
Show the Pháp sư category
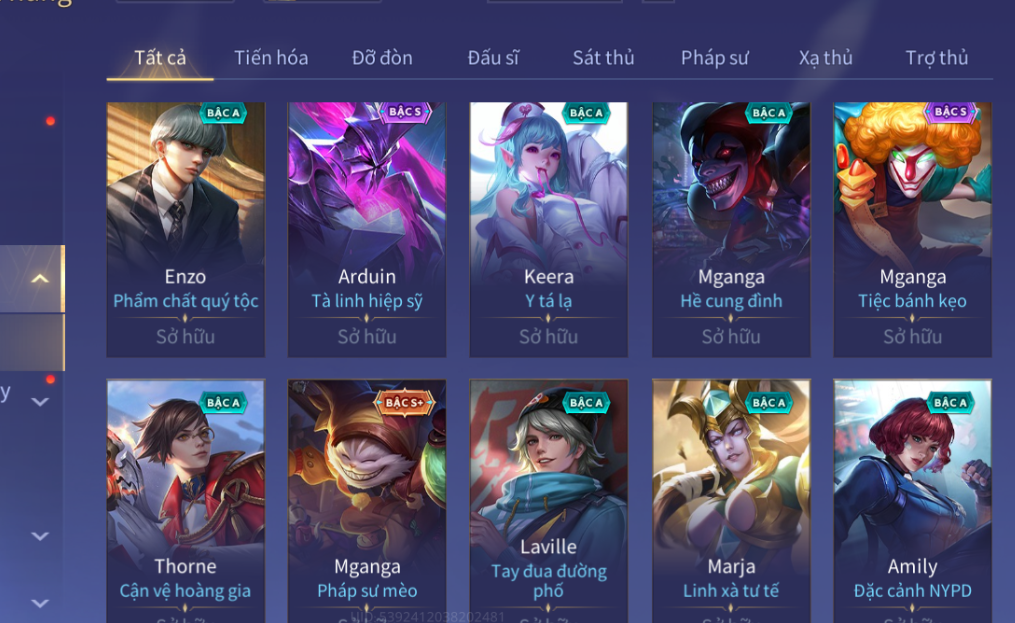[715, 58]
